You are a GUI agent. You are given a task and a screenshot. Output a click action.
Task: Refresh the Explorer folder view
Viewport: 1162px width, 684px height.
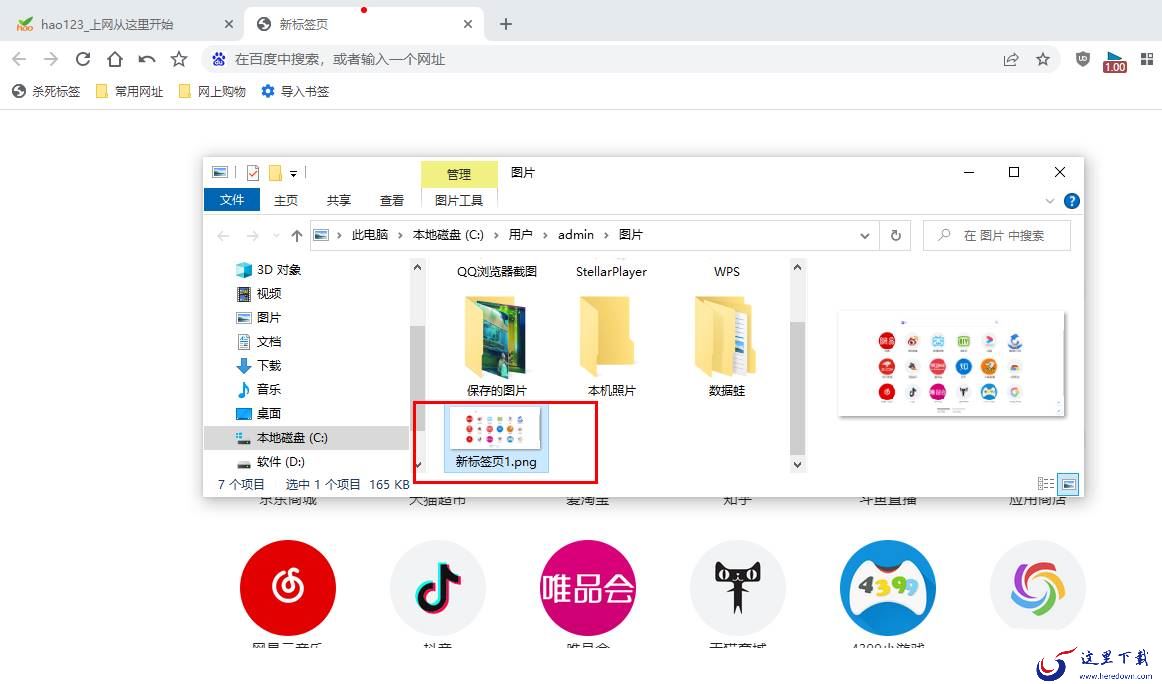[x=895, y=236]
